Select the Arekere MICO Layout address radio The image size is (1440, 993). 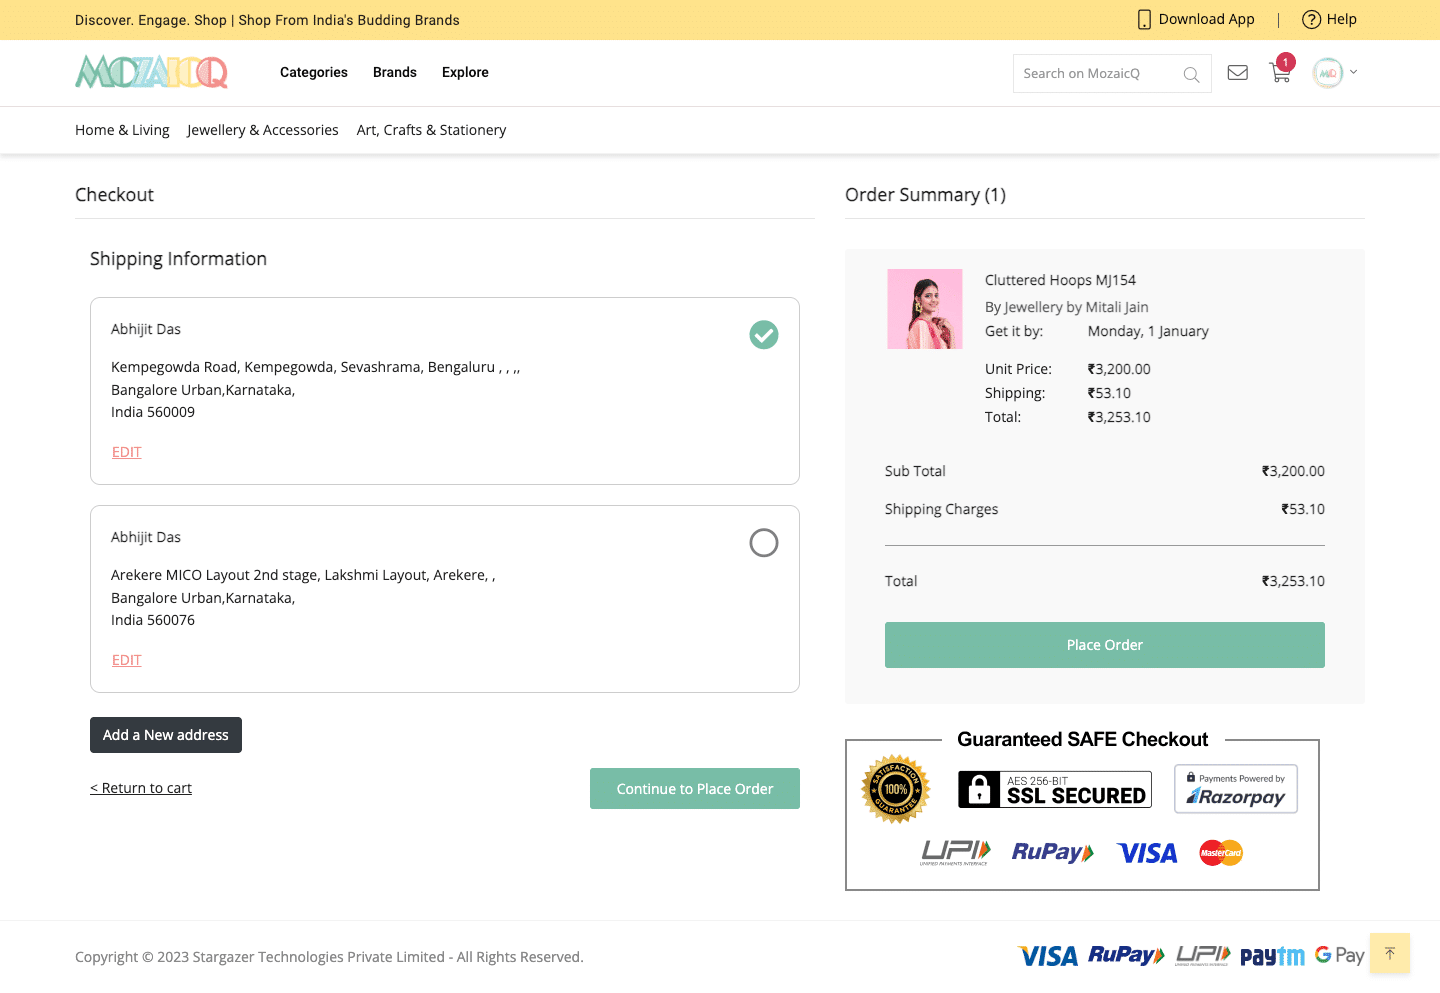pyautogui.click(x=764, y=543)
